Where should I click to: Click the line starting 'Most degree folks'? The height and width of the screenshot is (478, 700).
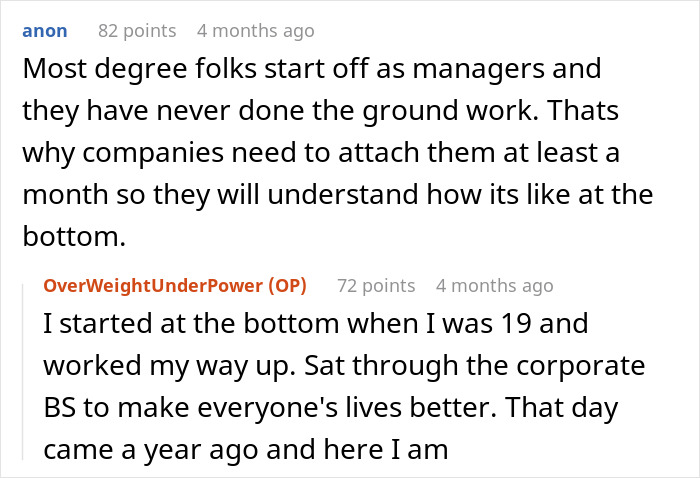(x=312, y=69)
